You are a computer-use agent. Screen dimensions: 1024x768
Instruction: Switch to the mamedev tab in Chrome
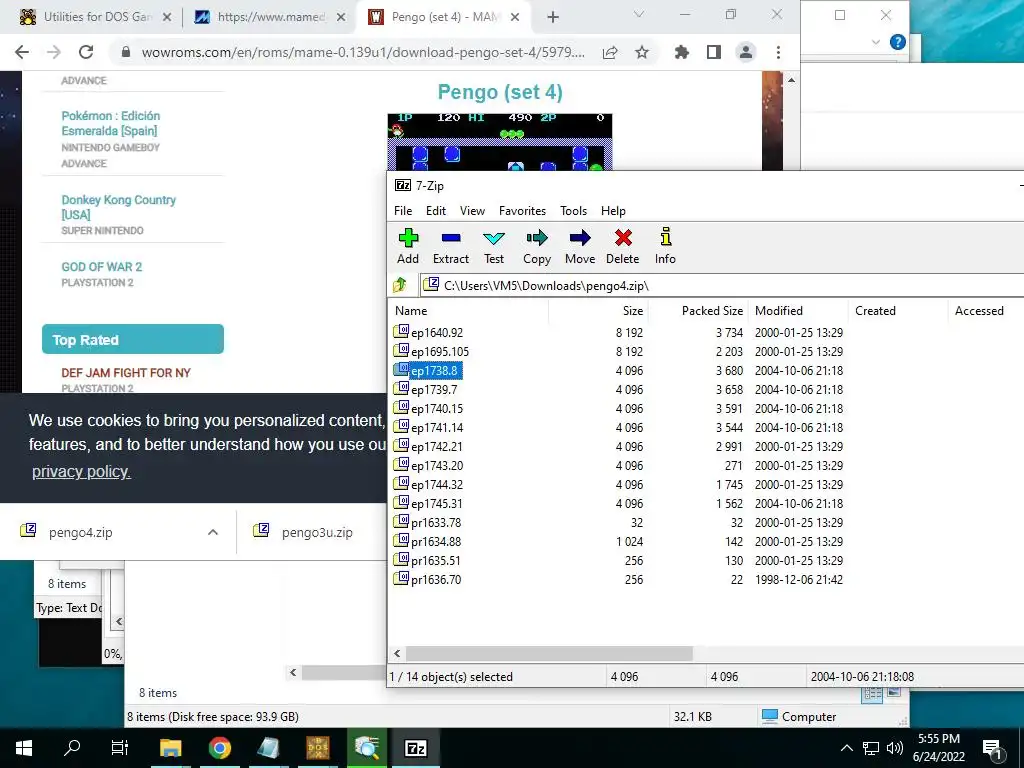coord(268,17)
